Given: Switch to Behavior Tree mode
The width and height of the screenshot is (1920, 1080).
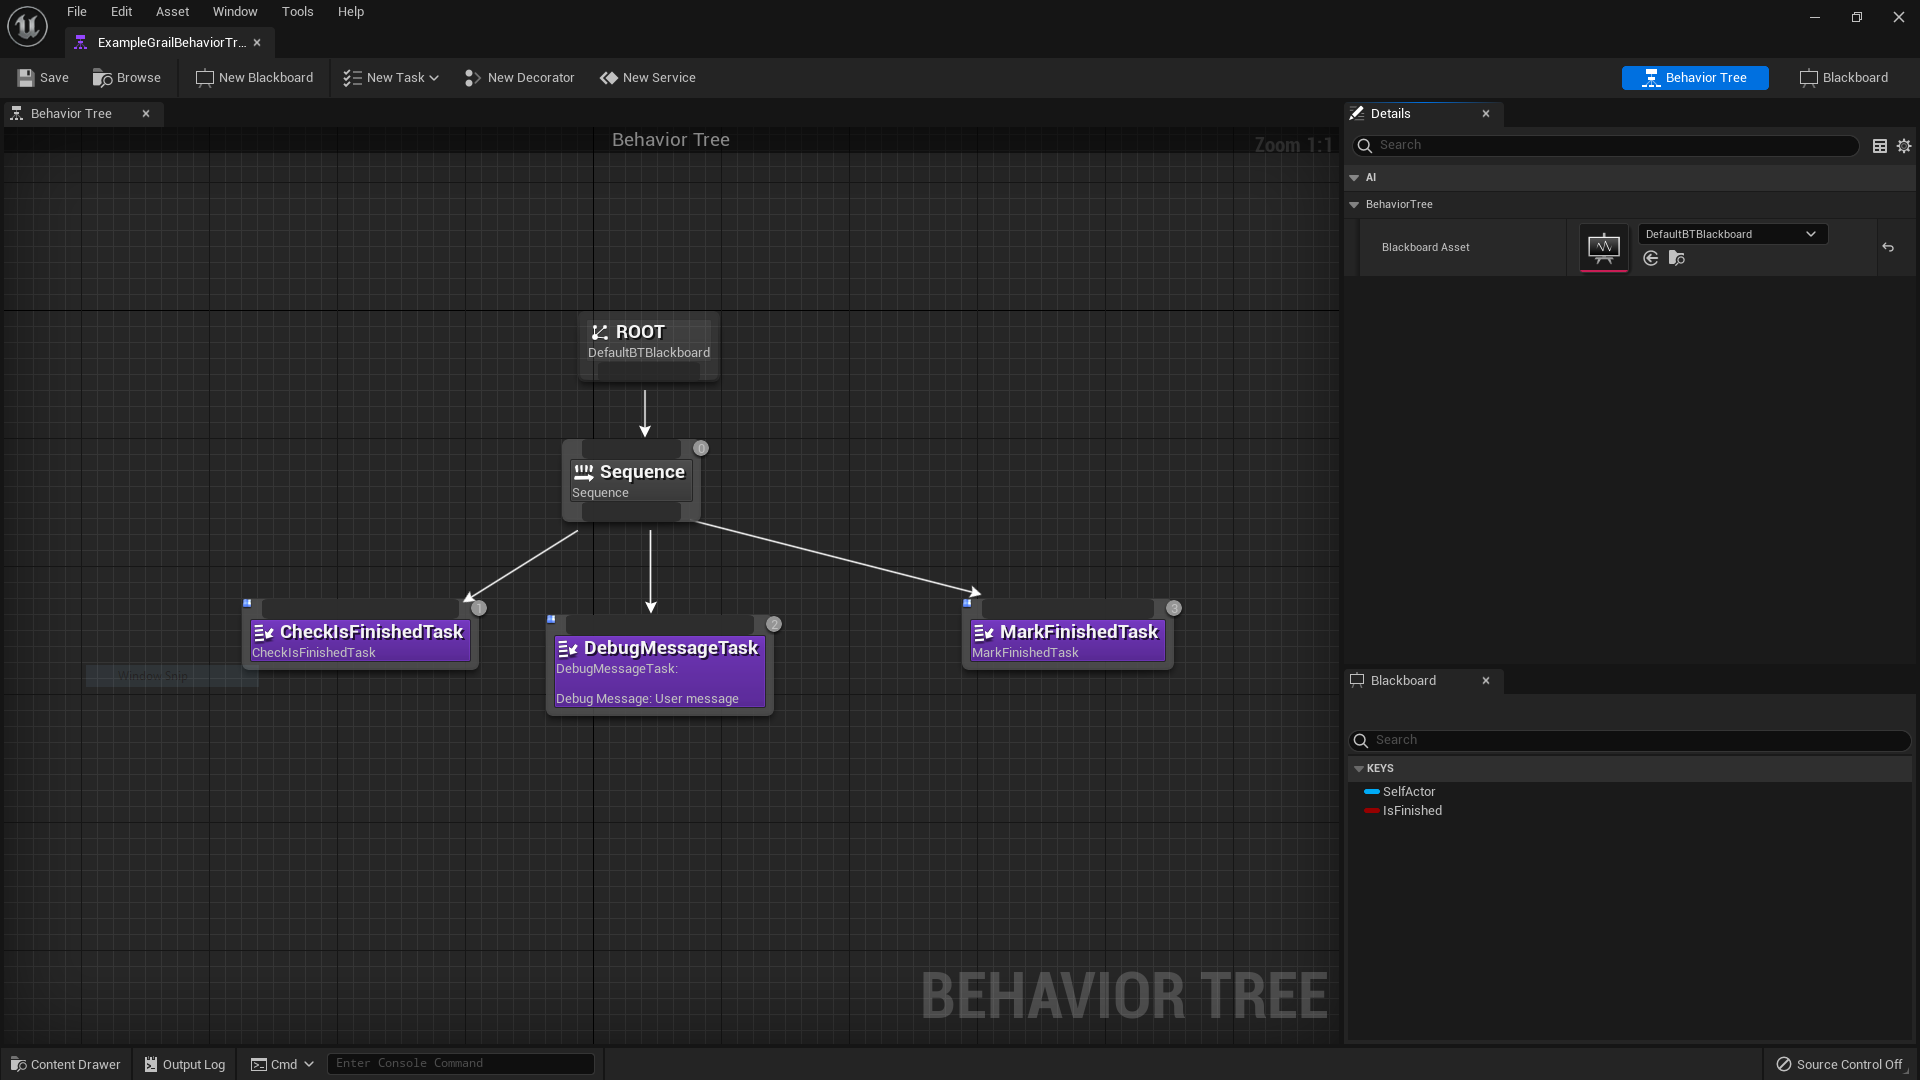Looking at the screenshot, I should point(1695,78).
